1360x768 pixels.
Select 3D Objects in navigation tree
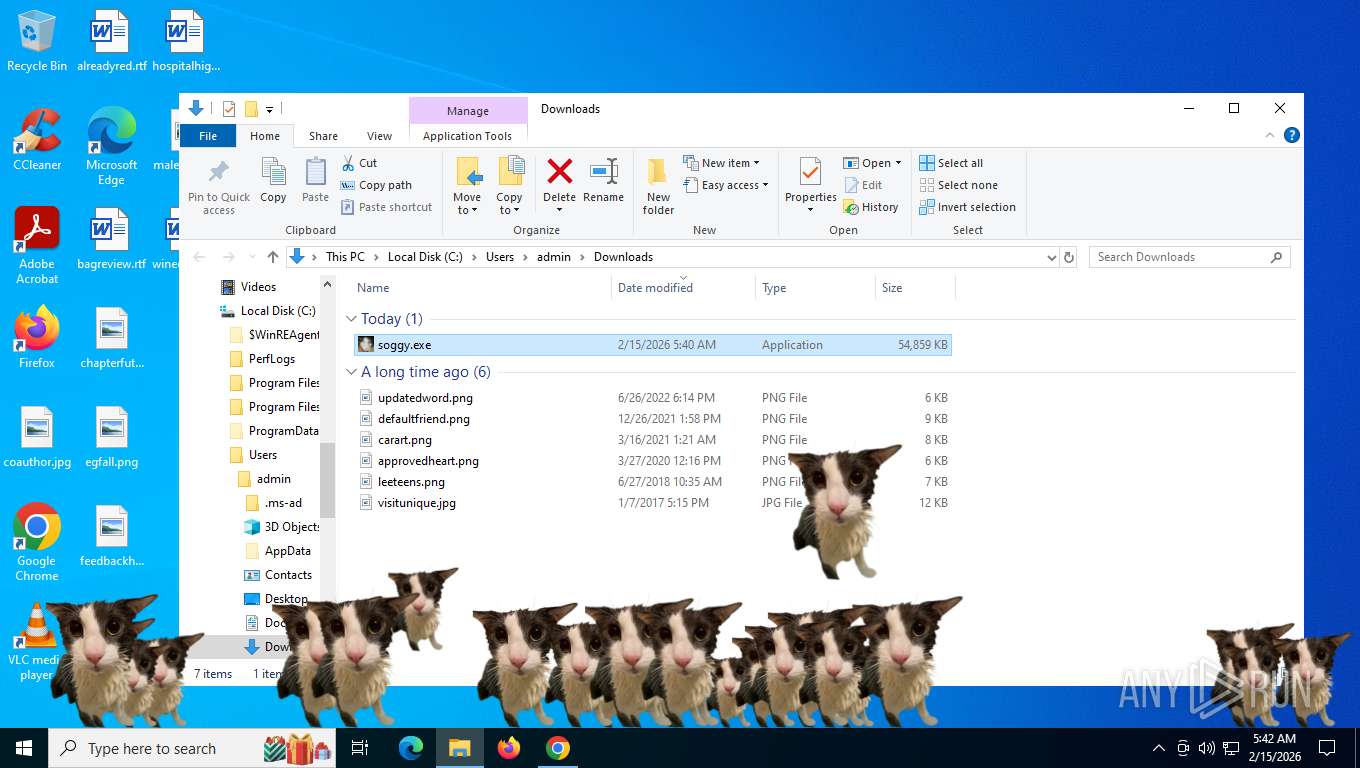click(x=282, y=527)
